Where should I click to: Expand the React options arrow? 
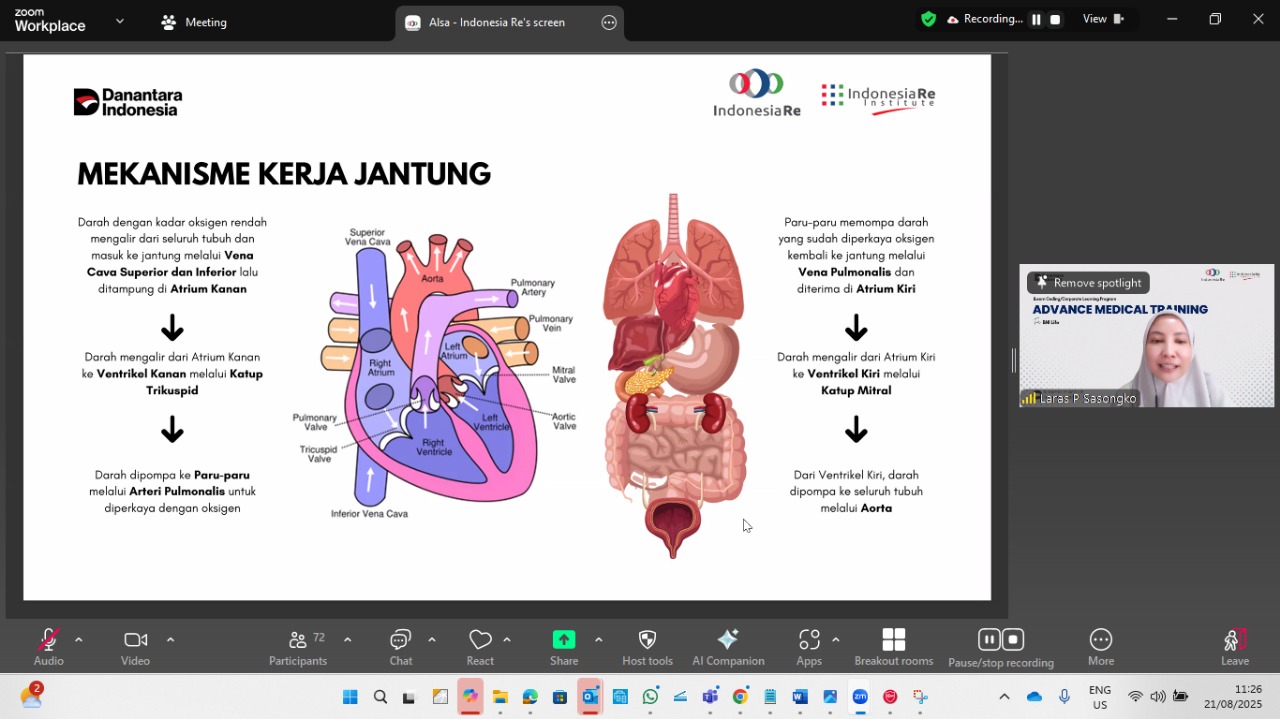pos(507,640)
